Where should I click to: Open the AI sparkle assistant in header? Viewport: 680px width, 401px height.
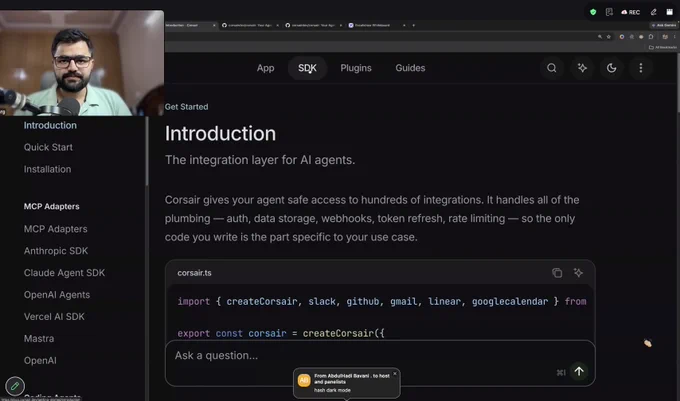pos(582,68)
